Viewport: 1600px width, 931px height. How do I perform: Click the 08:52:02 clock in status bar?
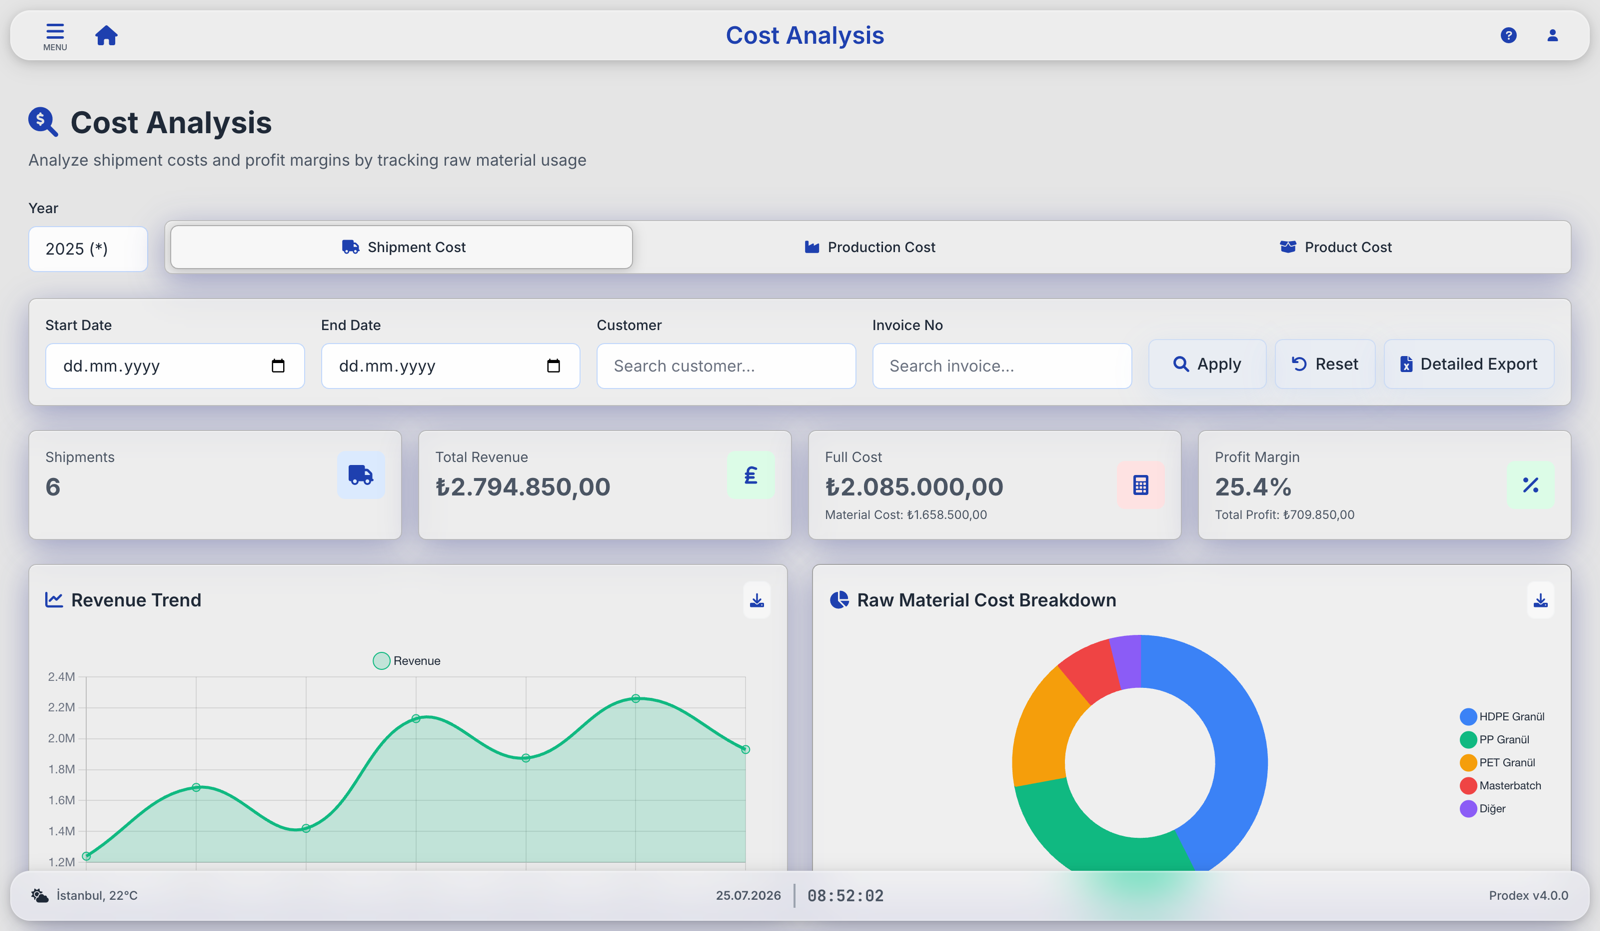tap(846, 895)
